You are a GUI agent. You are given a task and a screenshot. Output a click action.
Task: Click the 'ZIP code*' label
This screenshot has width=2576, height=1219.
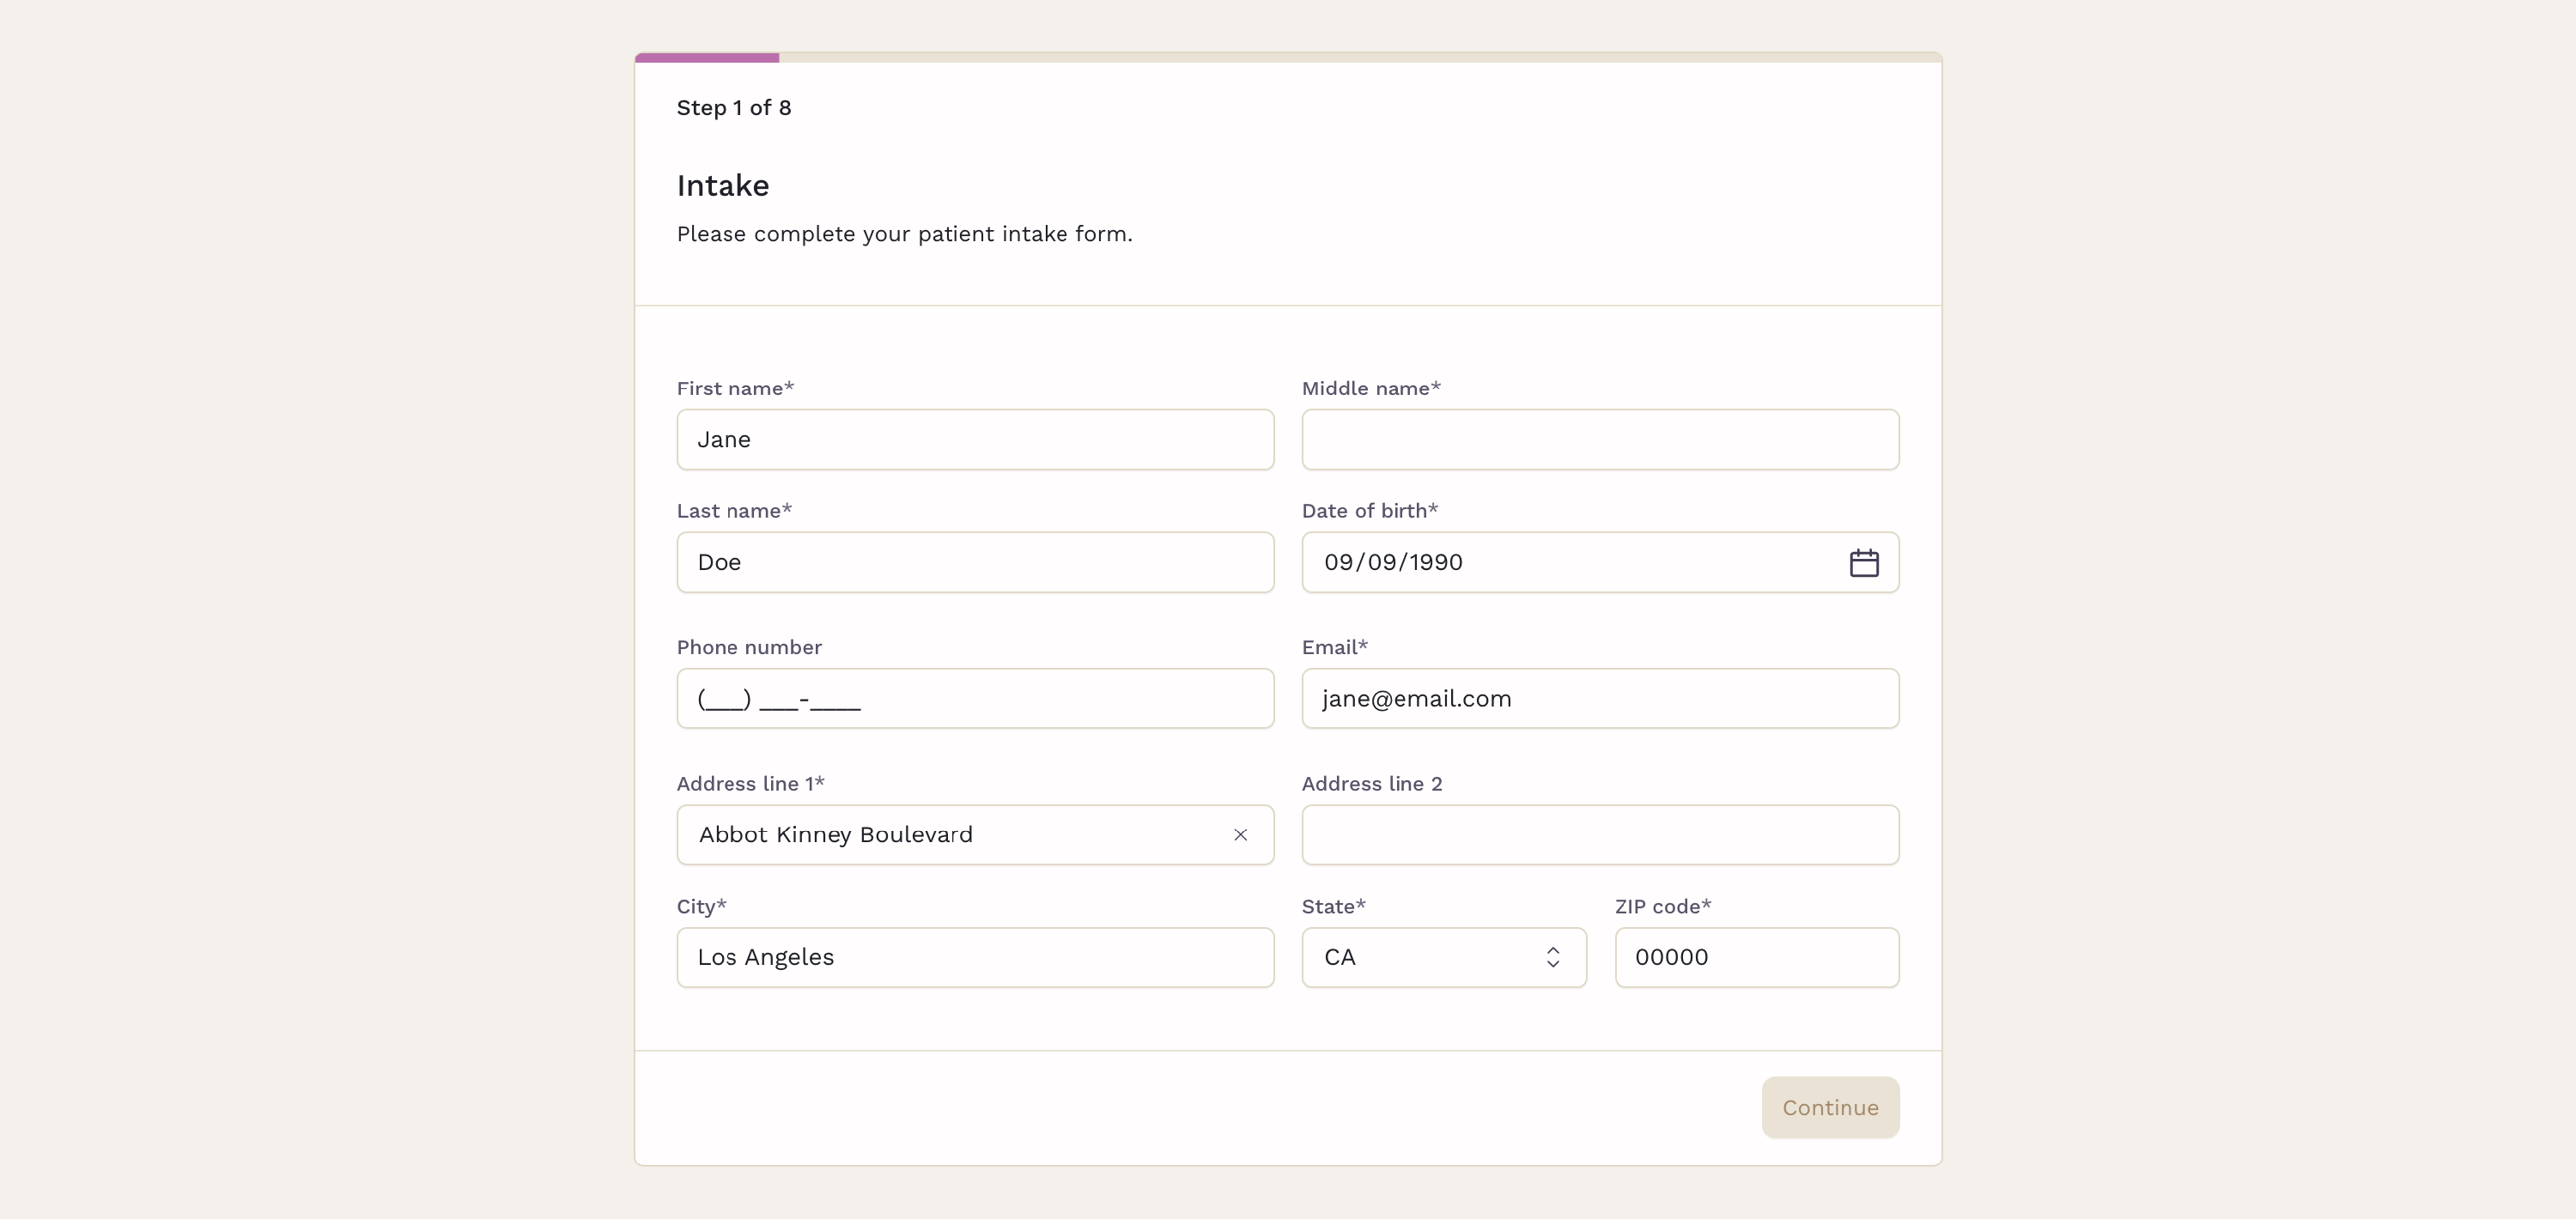pyautogui.click(x=1663, y=906)
